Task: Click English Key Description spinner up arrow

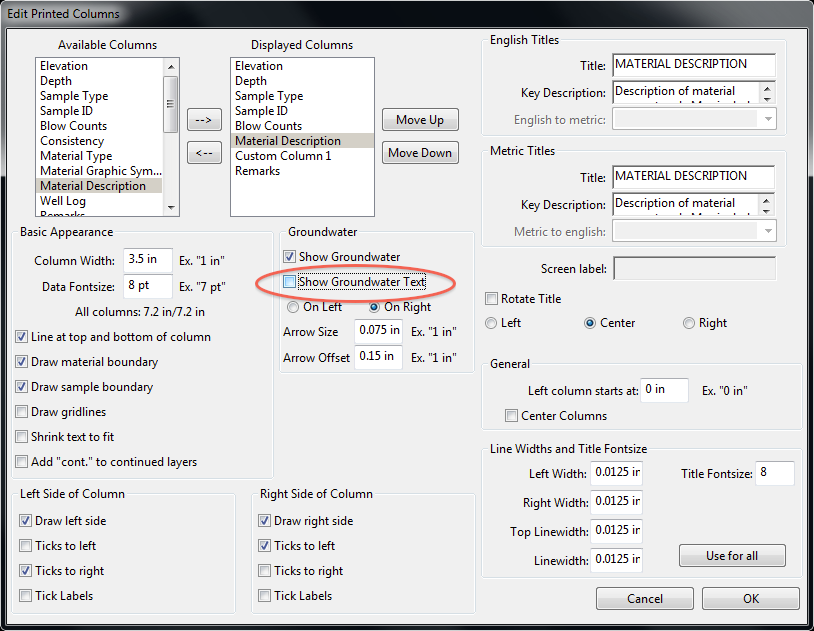Action: coord(768,88)
